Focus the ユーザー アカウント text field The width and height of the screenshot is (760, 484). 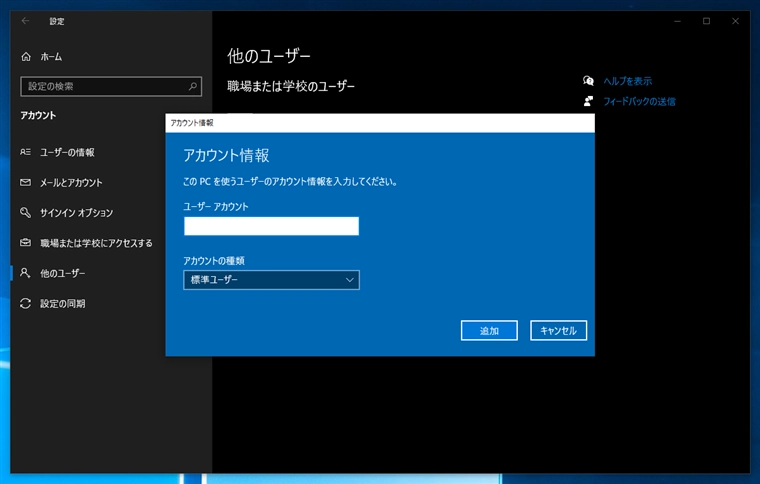tap(271, 226)
